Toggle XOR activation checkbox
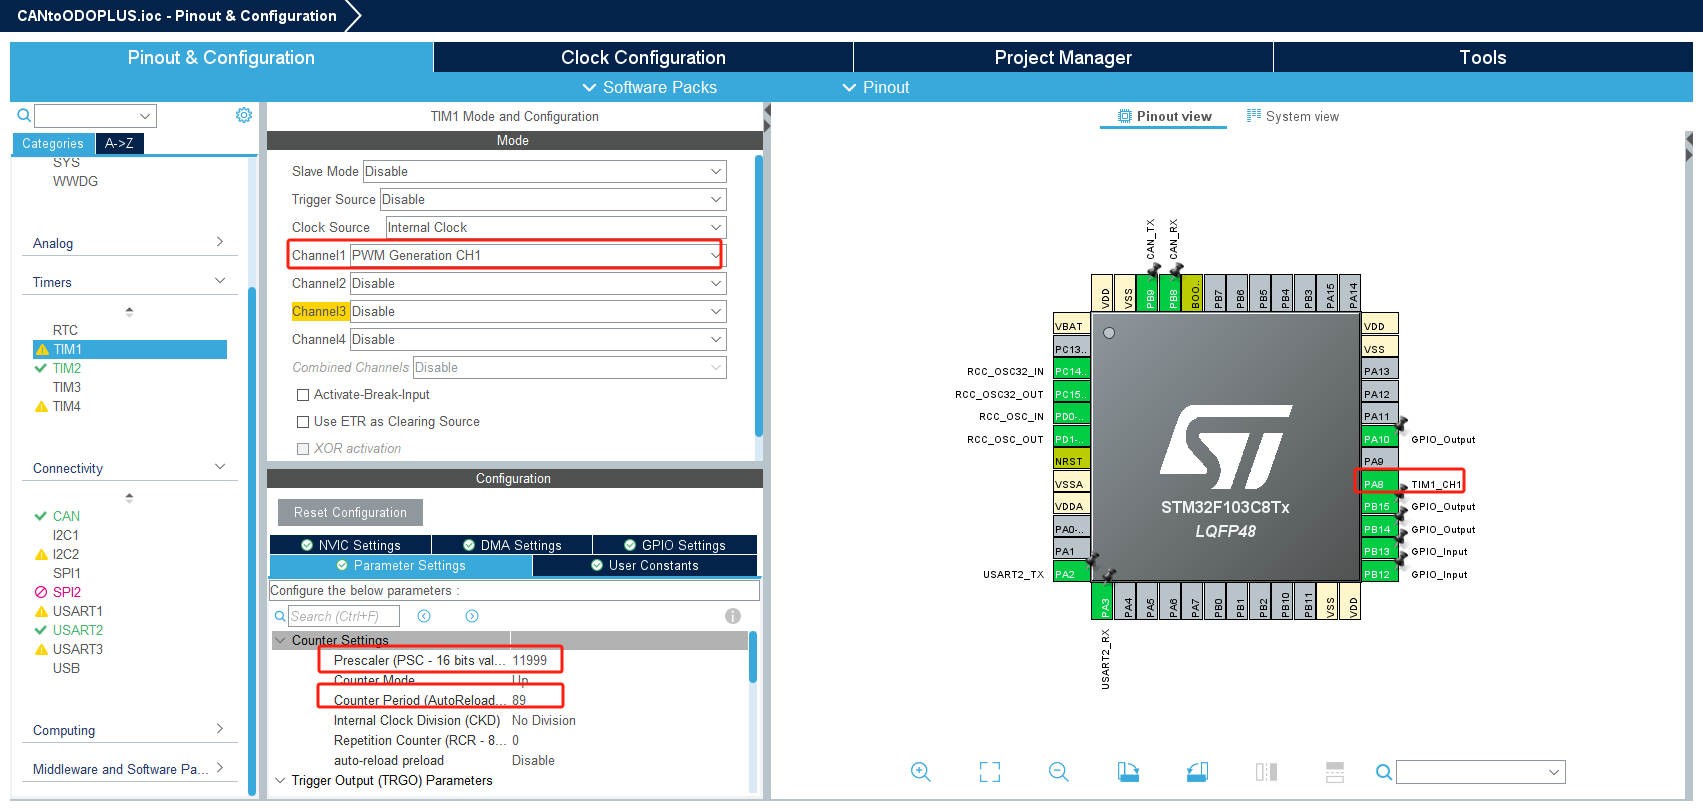The image size is (1703, 811). pyautogui.click(x=303, y=449)
